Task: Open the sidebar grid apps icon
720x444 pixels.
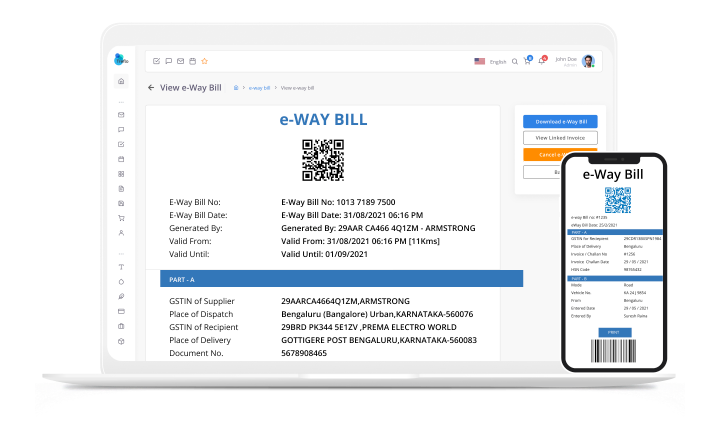Action: [x=121, y=174]
